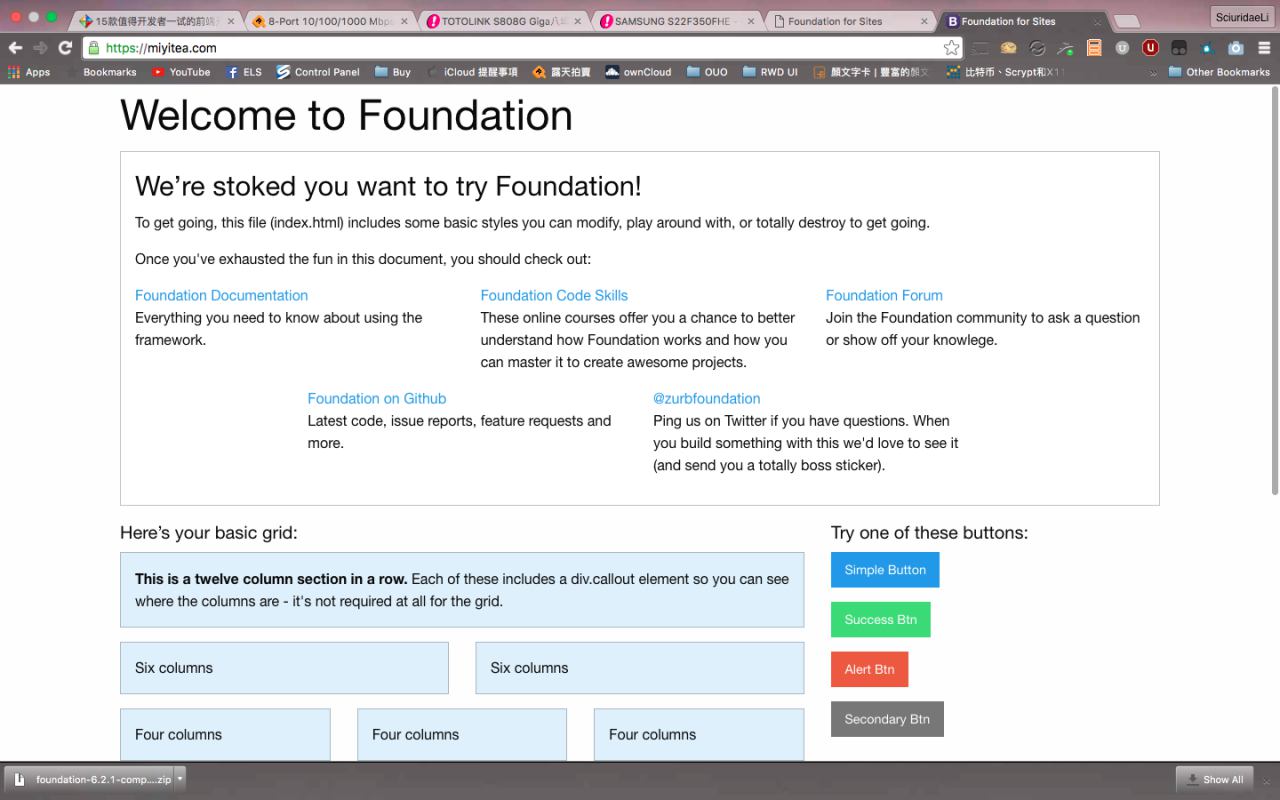Open the ownCloud bookmark
Viewport: 1280px width, 800px height.
638,72
